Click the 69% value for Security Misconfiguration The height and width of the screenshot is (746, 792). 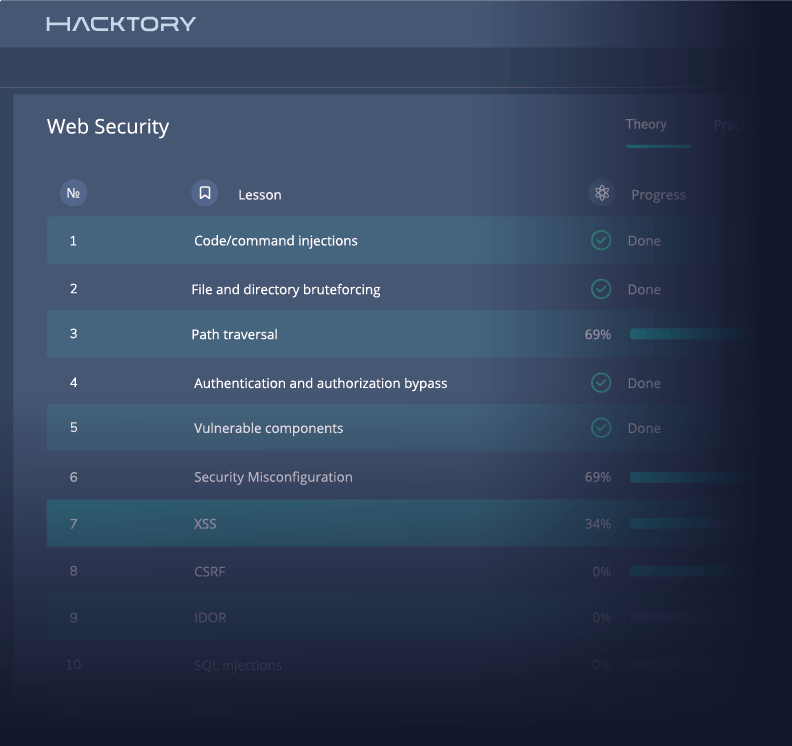598,477
